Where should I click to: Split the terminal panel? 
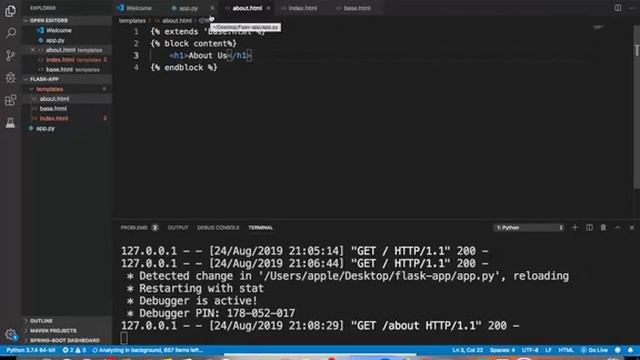(x=589, y=227)
